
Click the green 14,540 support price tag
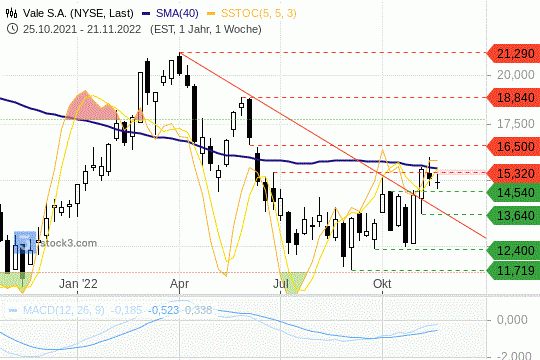click(513, 192)
